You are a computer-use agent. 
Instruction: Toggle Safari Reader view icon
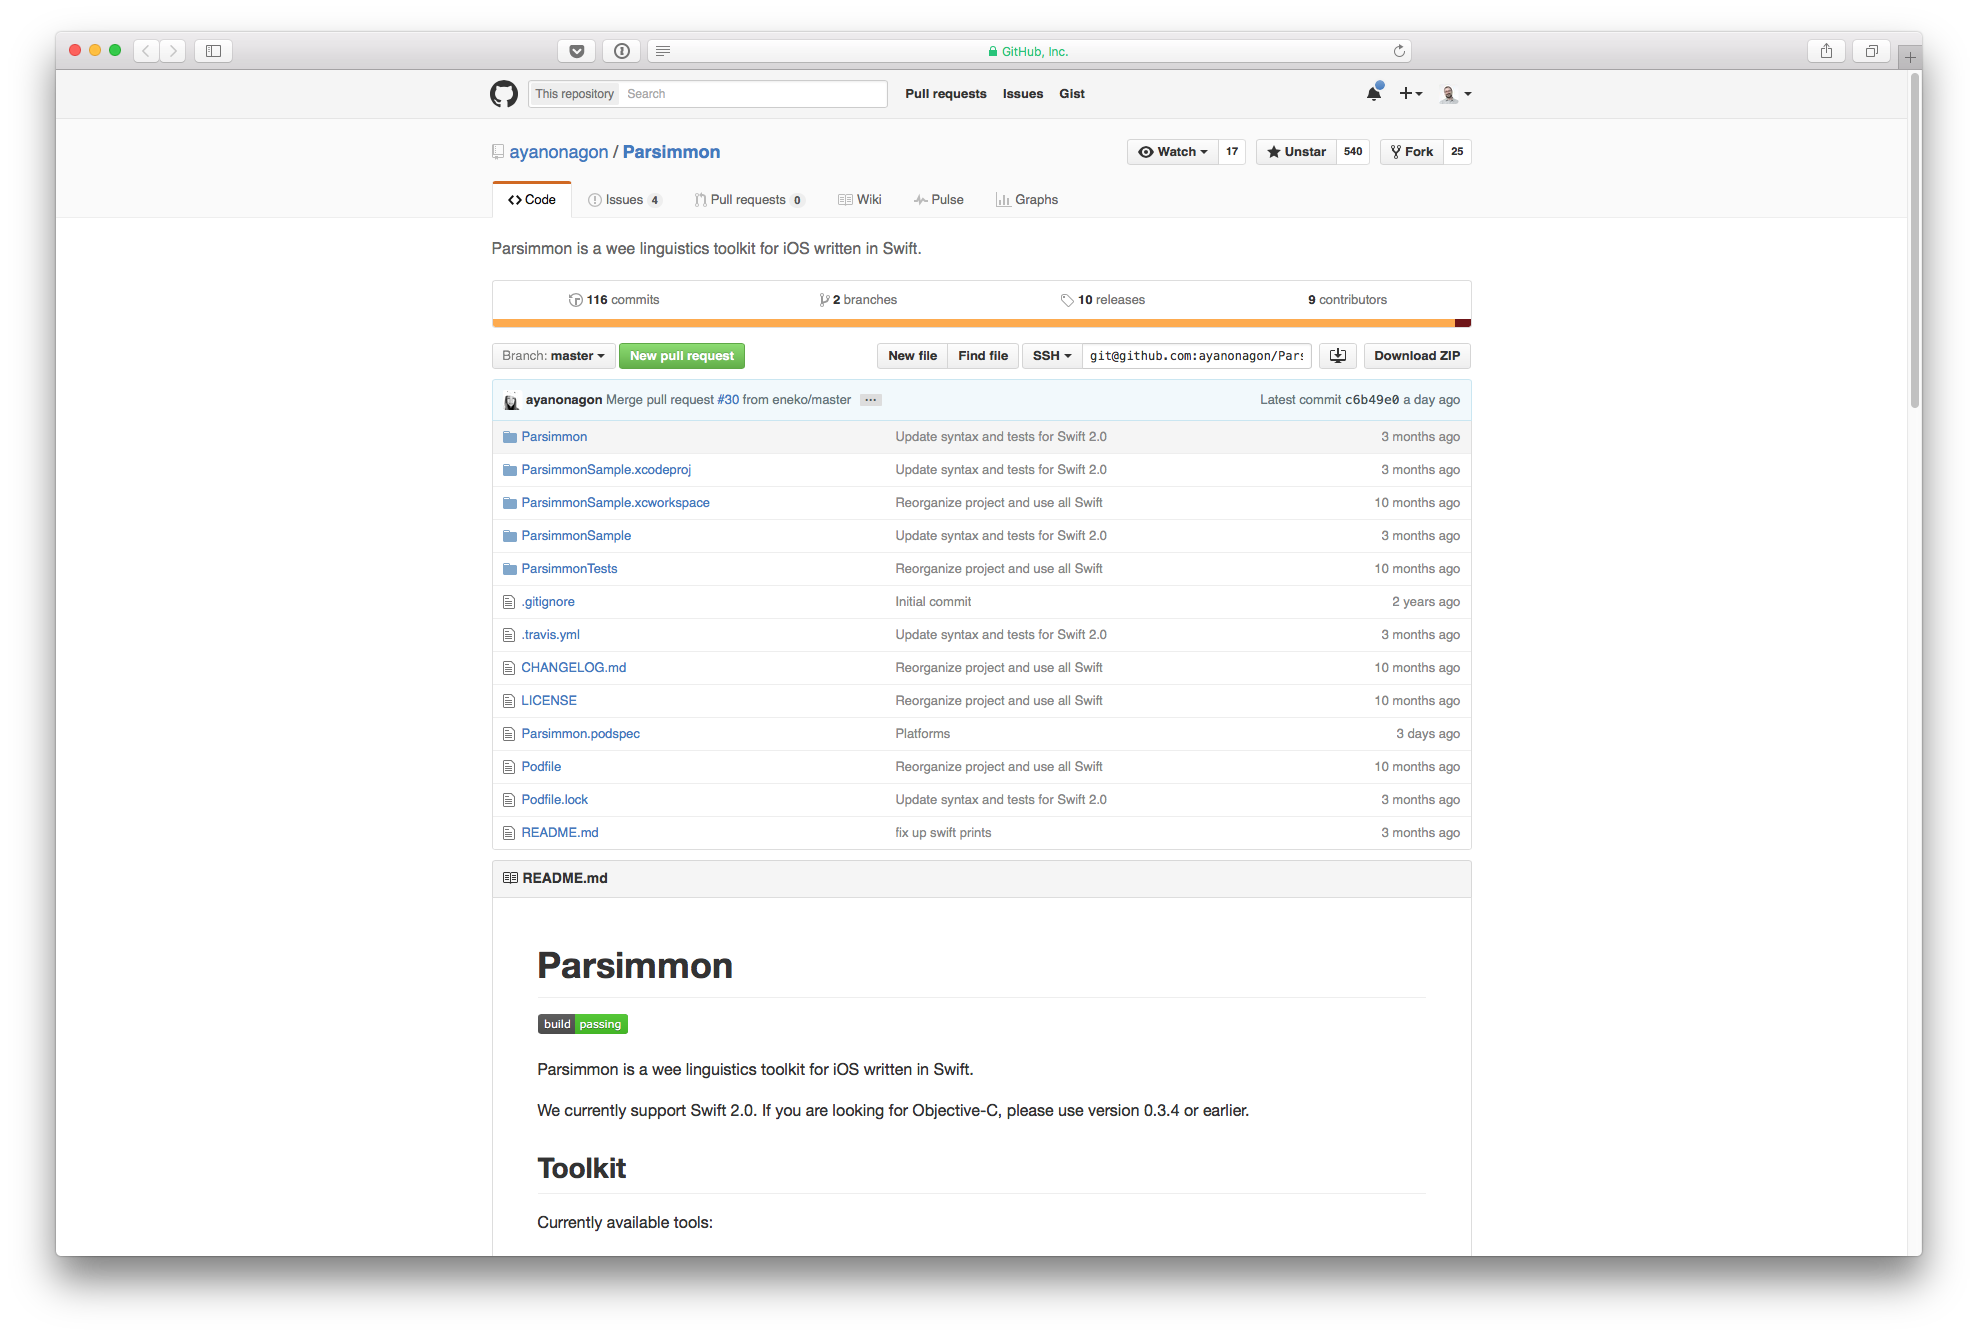[x=663, y=51]
